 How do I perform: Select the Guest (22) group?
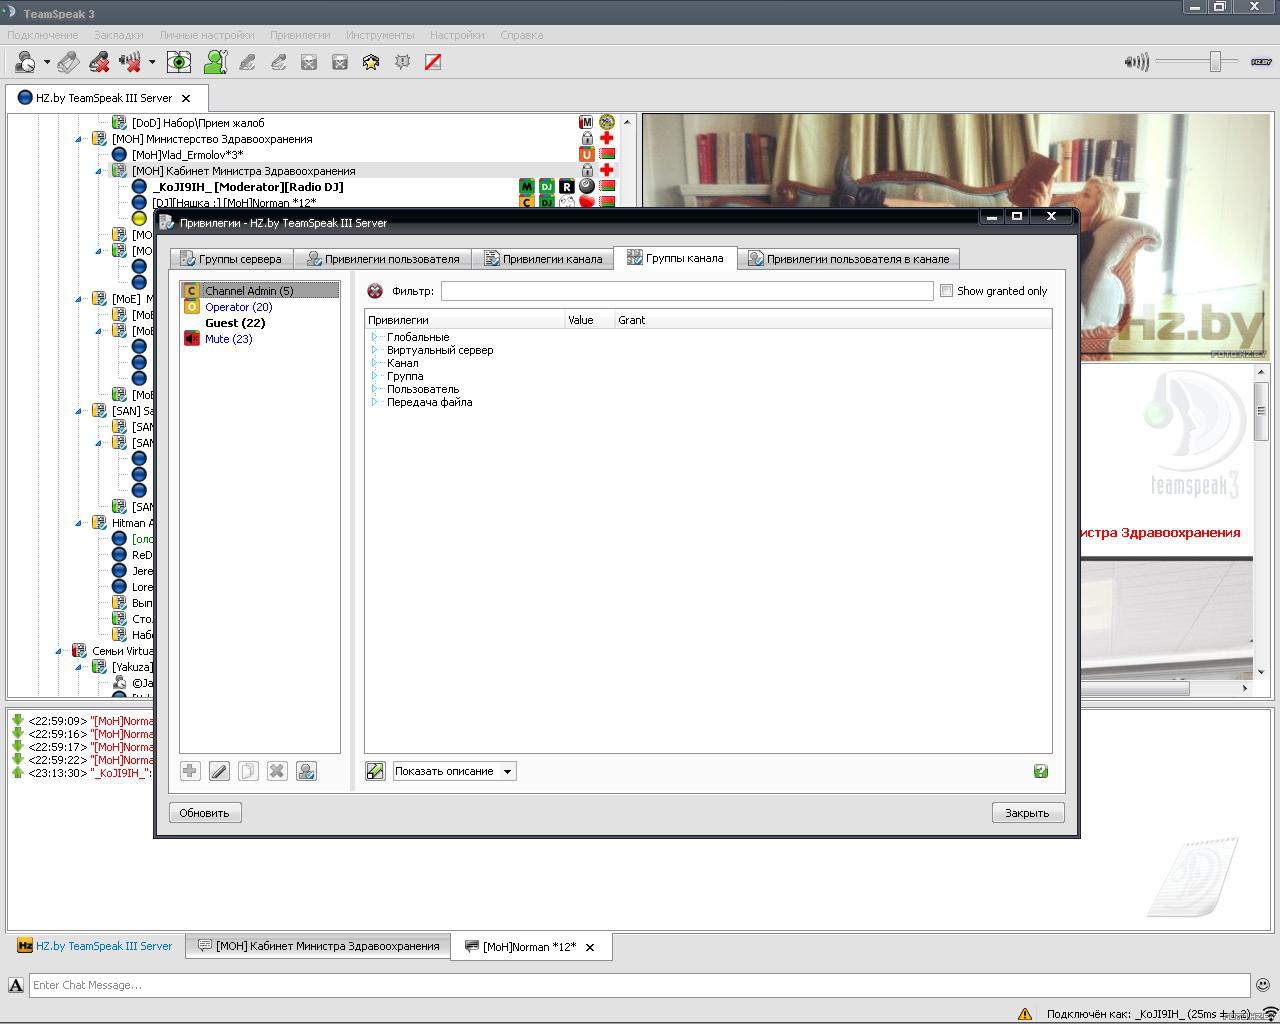[x=235, y=323]
